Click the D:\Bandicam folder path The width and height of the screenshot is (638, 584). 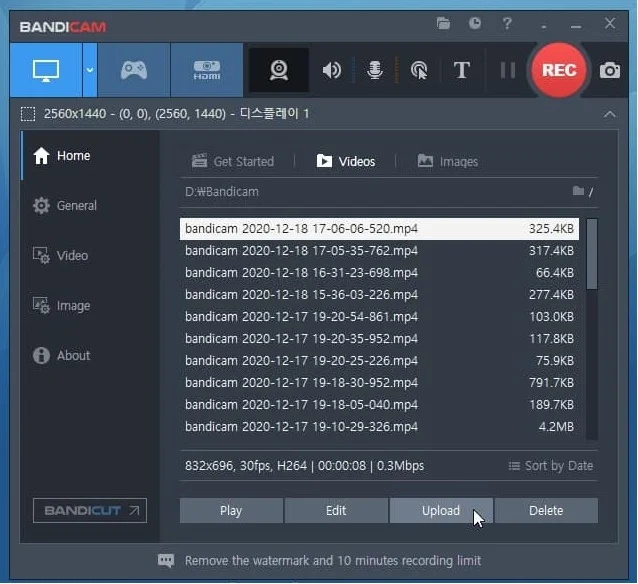222,192
